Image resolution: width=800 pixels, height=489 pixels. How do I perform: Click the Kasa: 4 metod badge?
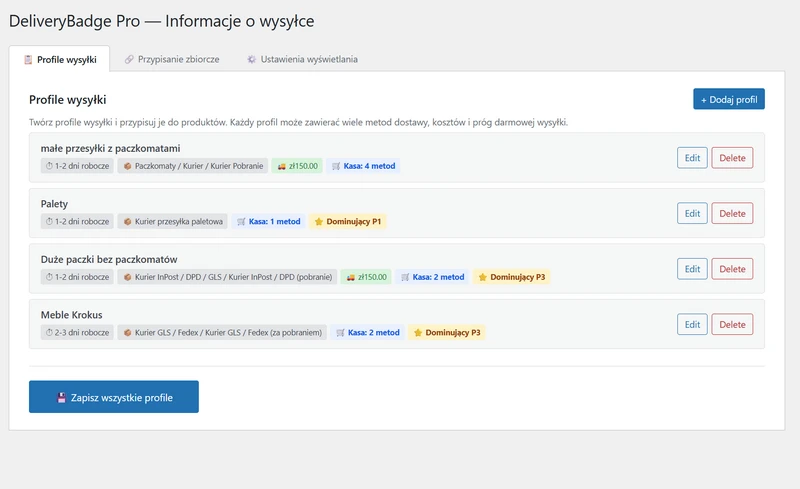[x=363, y=166]
